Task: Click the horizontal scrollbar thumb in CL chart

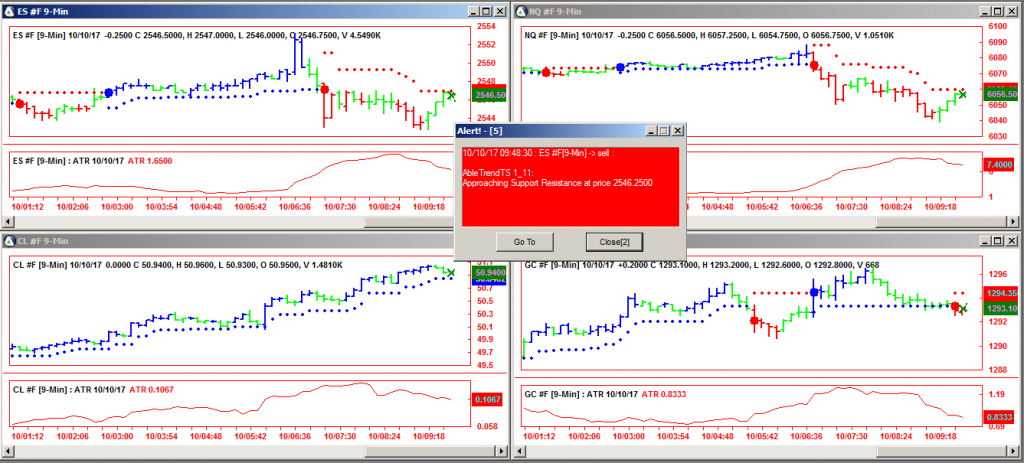Action: (428, 451)
